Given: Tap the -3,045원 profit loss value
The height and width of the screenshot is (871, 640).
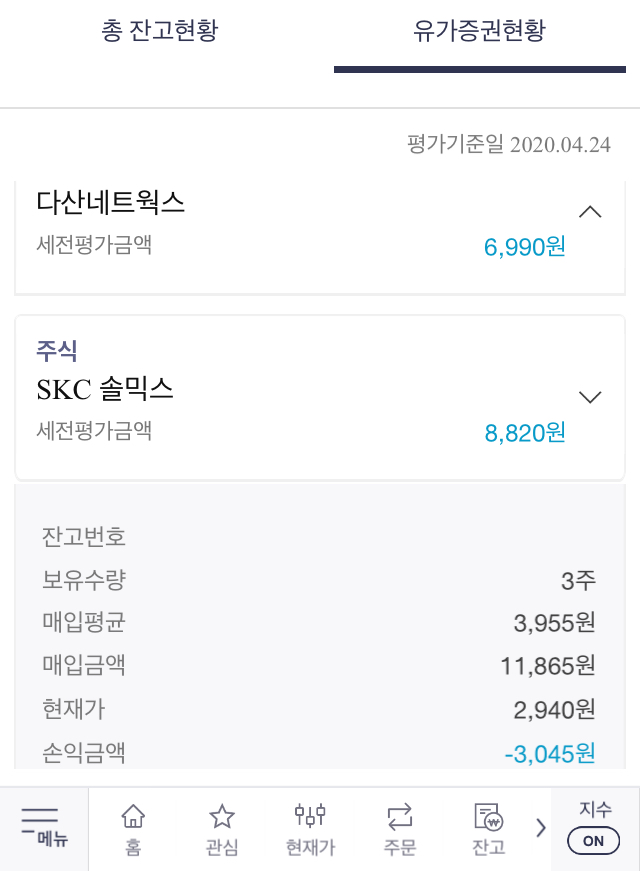Looking at the screenshot, I should [x=549, y=753].
